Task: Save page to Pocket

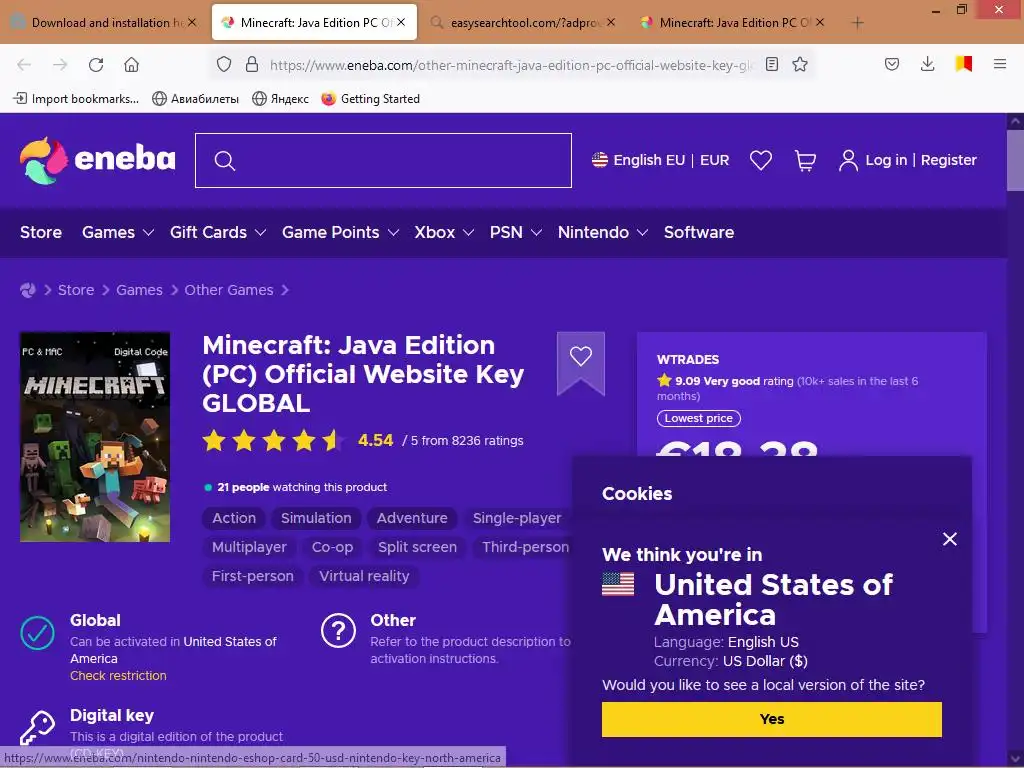Action: pyautogui.click(x=892, y=64)
